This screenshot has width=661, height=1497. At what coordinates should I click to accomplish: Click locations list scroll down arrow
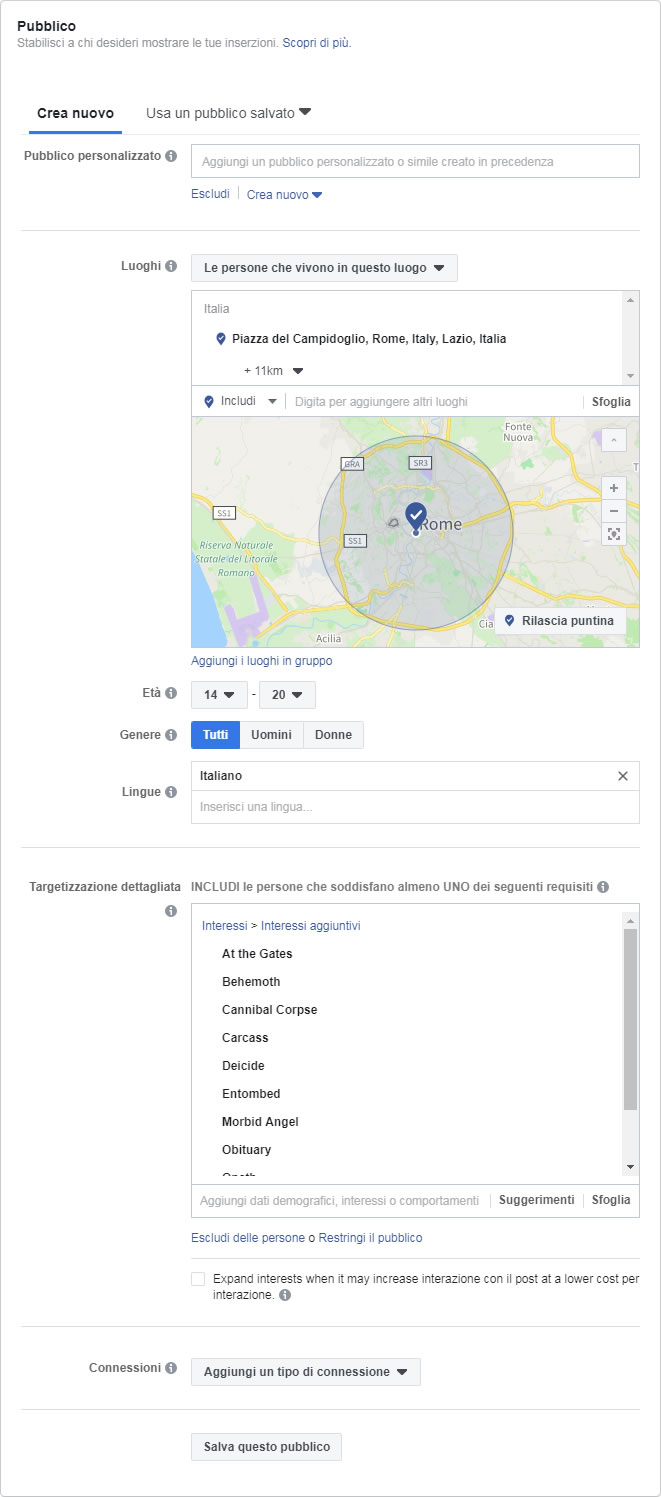pyautogui.click(x=630, y=375)
